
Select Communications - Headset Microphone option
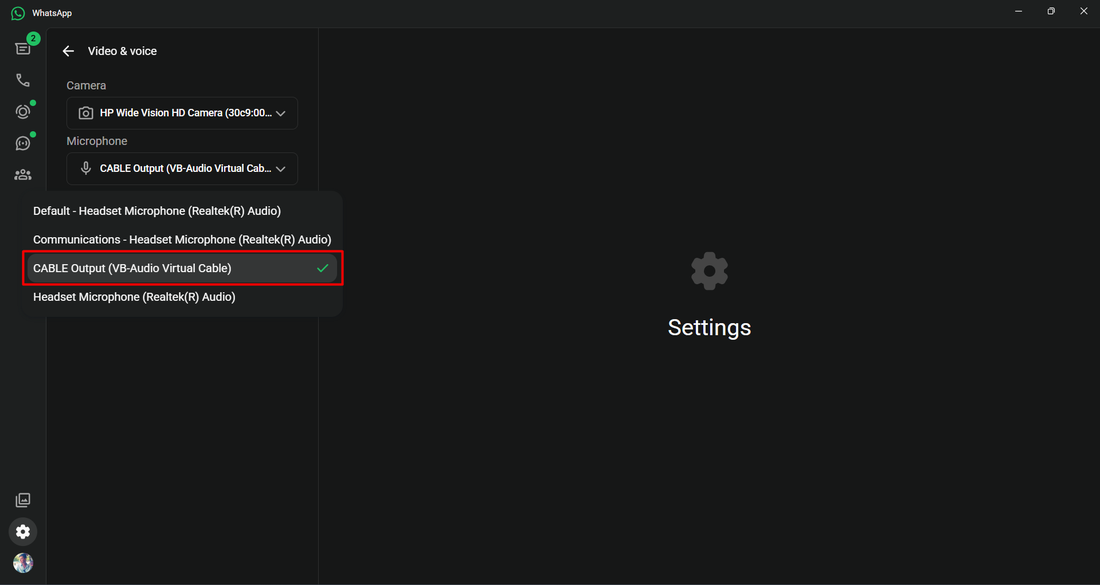(182, 239)
